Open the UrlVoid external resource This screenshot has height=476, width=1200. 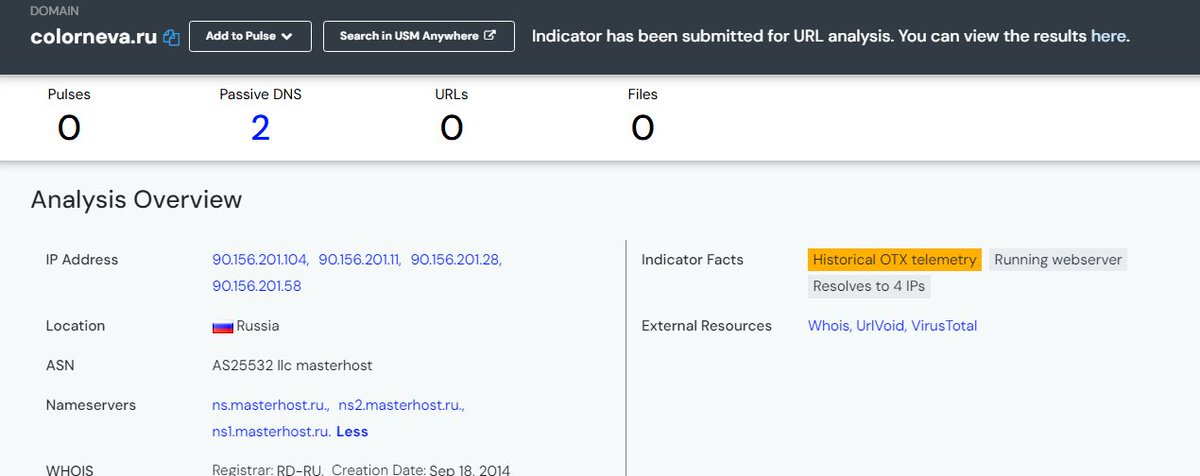pyautogui.click(x=881, y=325)
